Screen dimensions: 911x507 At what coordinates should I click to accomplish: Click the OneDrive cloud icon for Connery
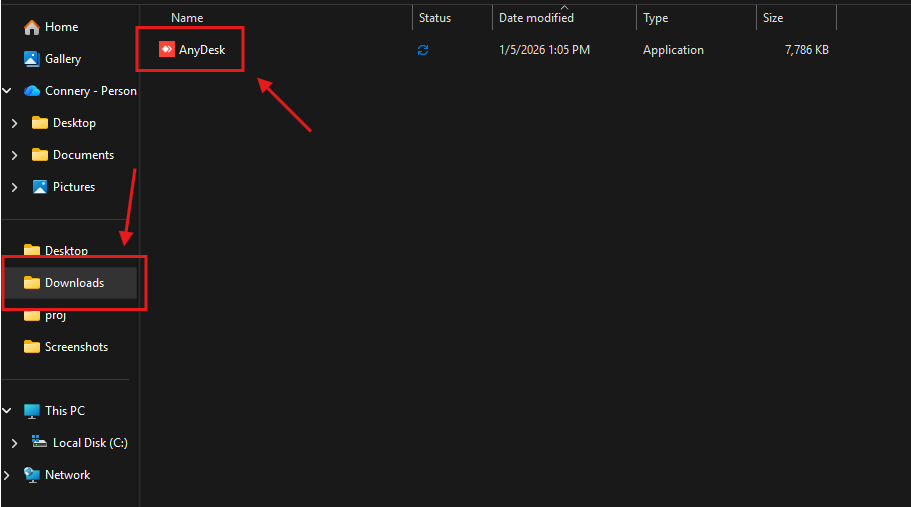click(32, 91)
